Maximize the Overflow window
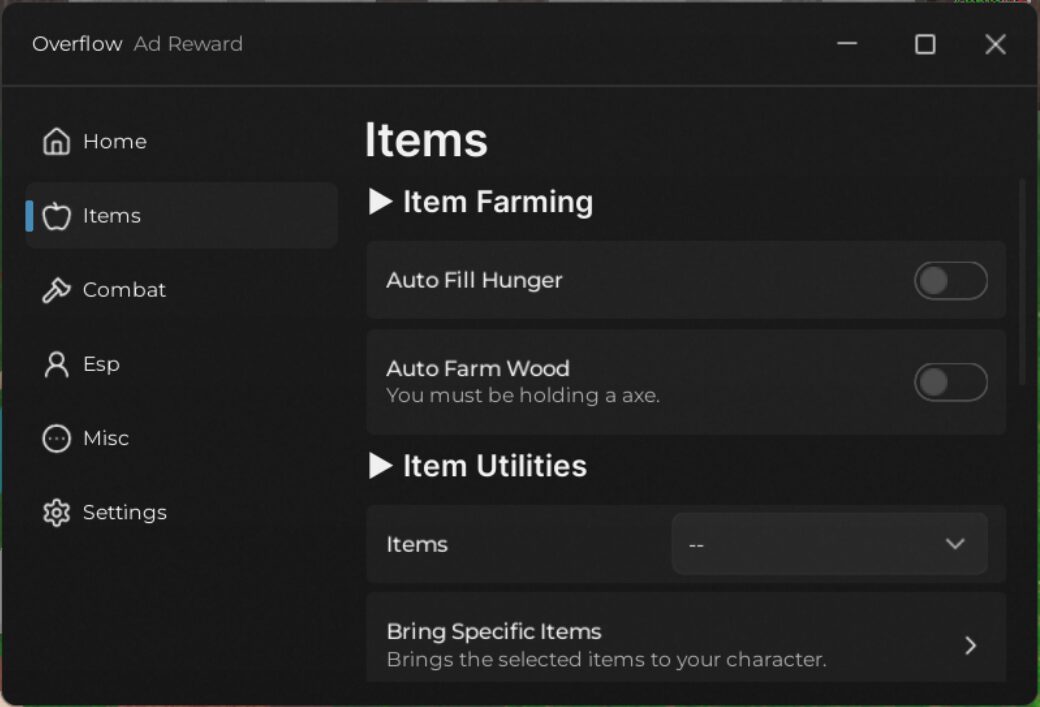 925,44
